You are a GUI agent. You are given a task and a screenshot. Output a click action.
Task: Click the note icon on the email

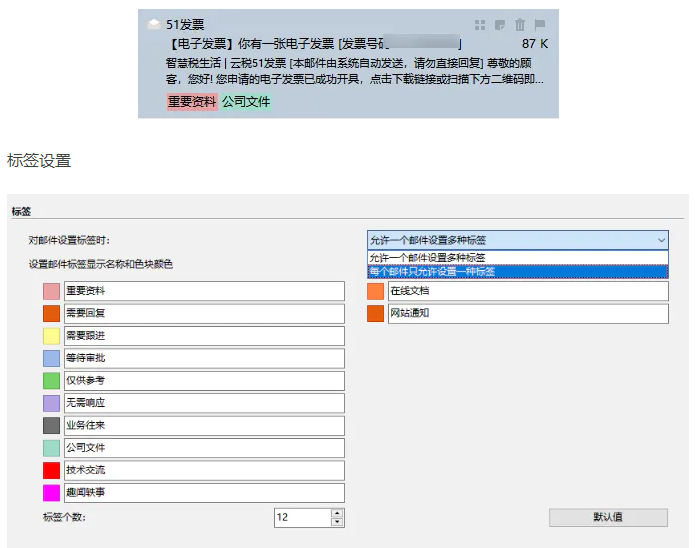coord(499,25)
